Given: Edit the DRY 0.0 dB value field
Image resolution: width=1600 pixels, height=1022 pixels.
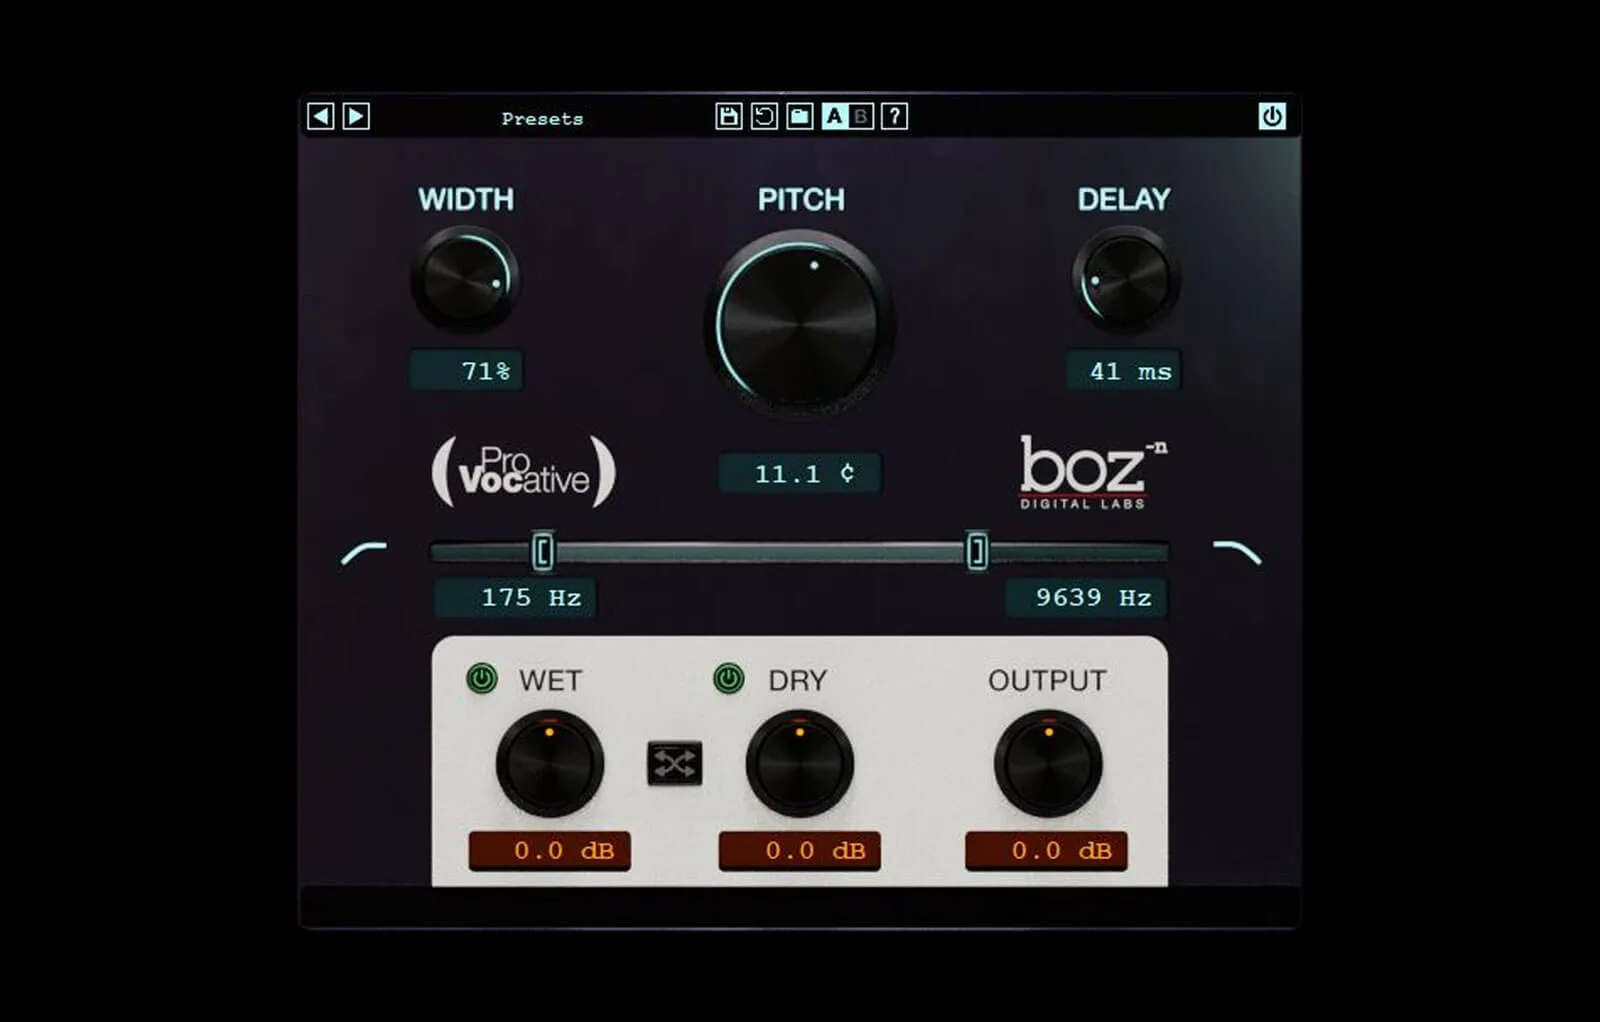Looking at the screenshot, I should pyautogui.click(x=800, y=851).
